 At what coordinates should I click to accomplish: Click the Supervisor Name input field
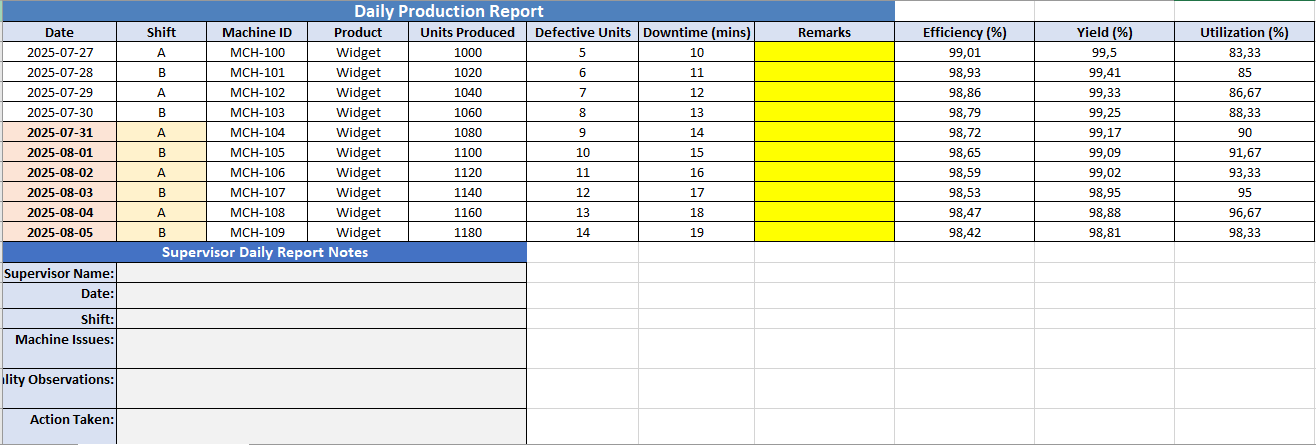pyautogui.click(x=321, y=273)
